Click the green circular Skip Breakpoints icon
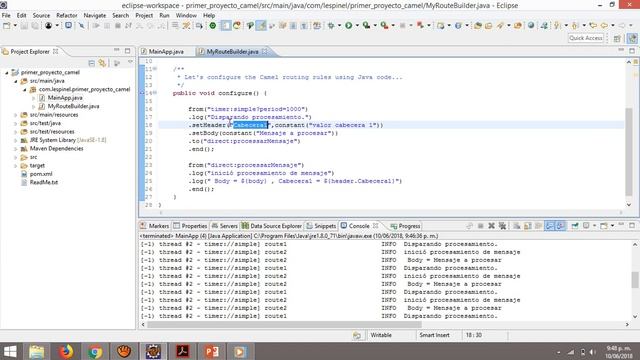This screenshot has height=360, width=640. pyautogui.click(x=213, y=26)
